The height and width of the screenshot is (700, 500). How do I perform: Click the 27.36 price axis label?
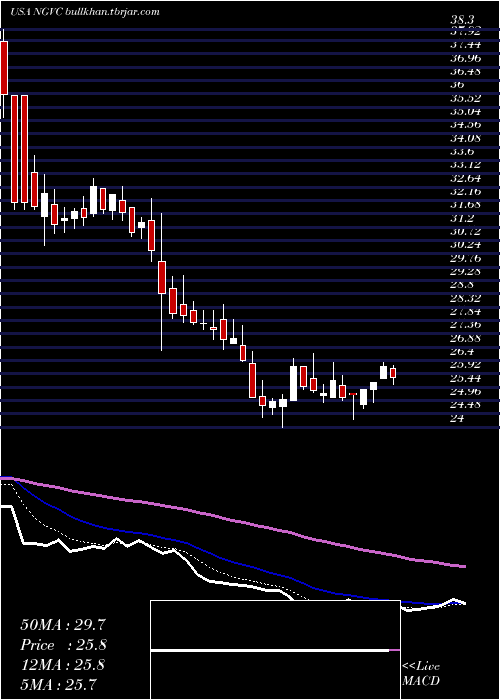[465, 325]
